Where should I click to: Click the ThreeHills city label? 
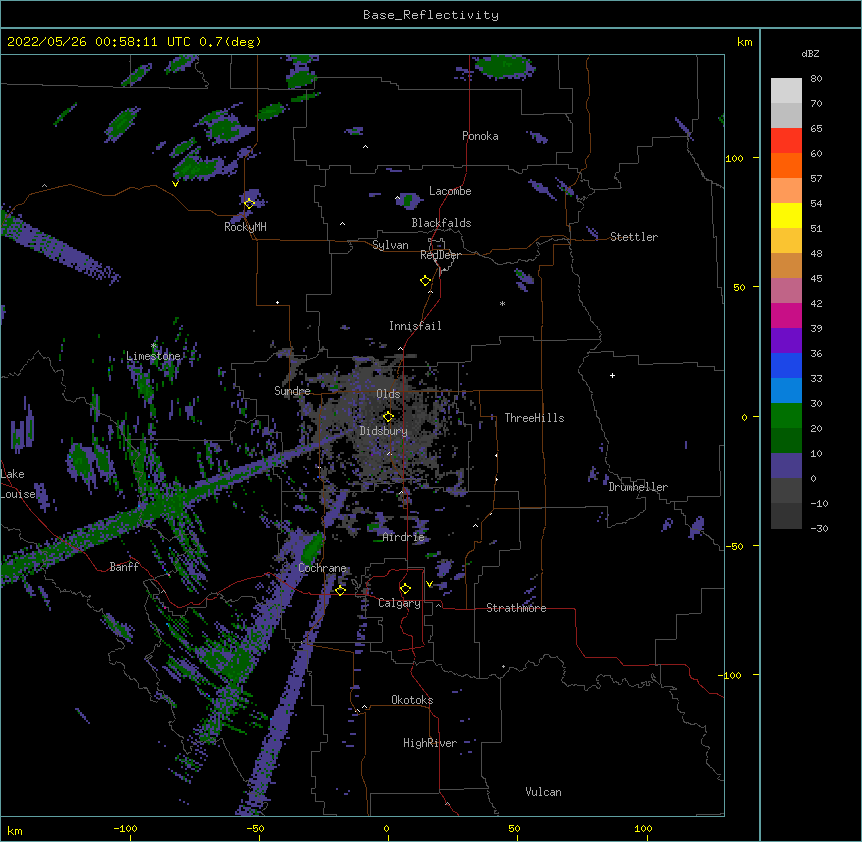(x=534, y=418)
